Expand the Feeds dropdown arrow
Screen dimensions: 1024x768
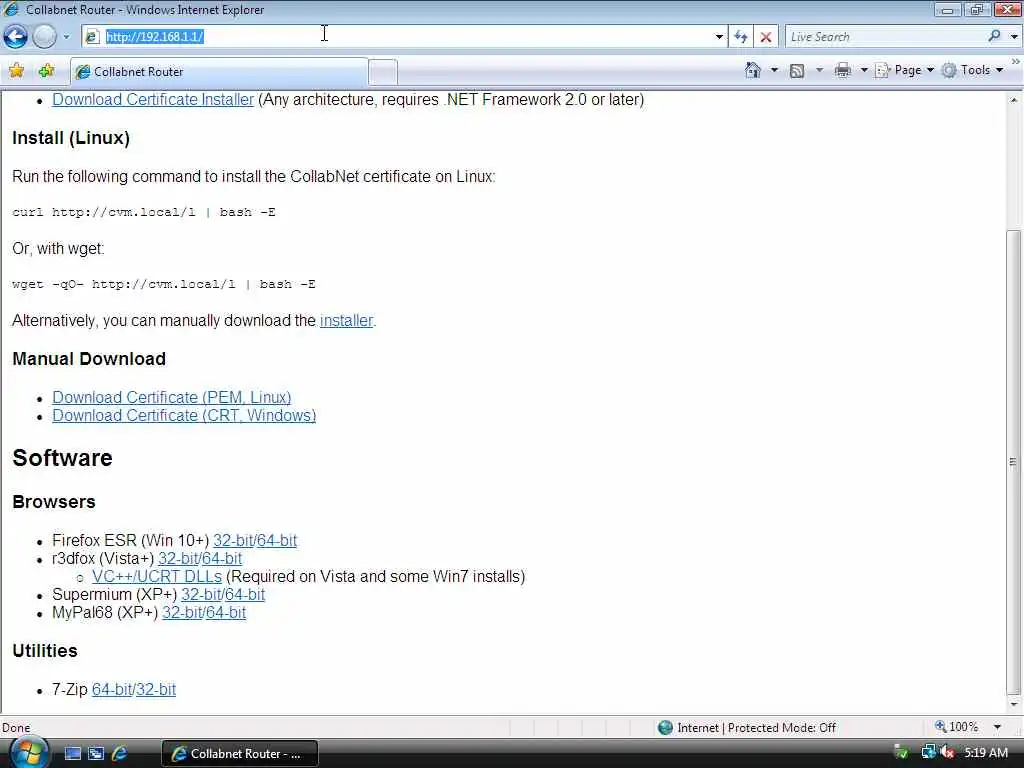tap(819, 70)
